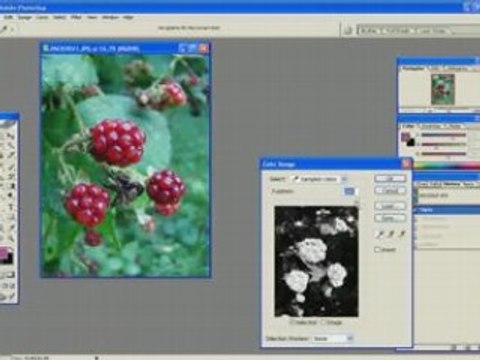This screenshot has width=480, height=360.
Task: Click OK in the Color Range dialog
Action: pos(390,179)
